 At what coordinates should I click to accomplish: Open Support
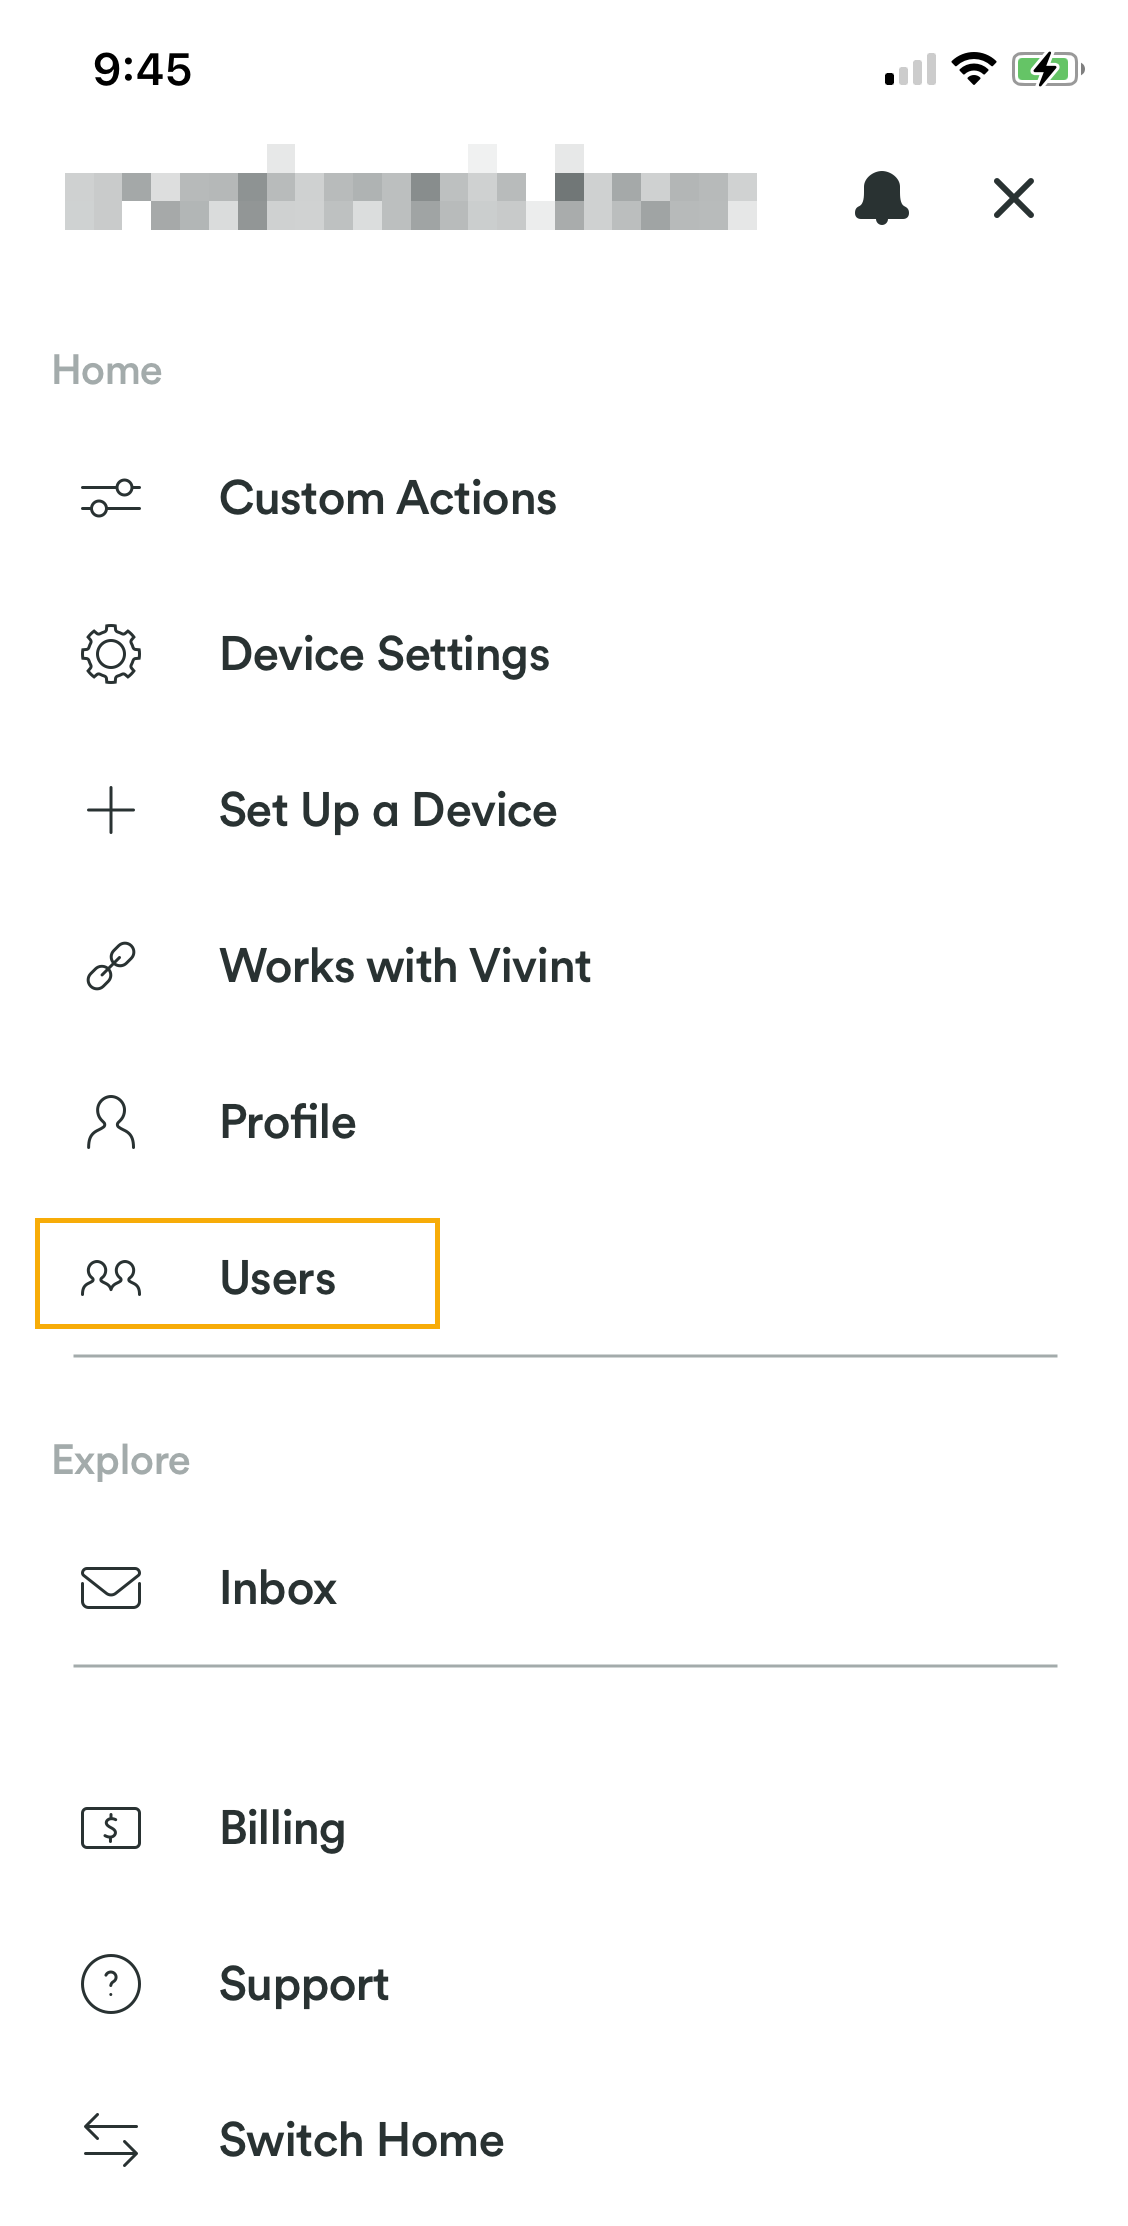[x=304, y=1984]
